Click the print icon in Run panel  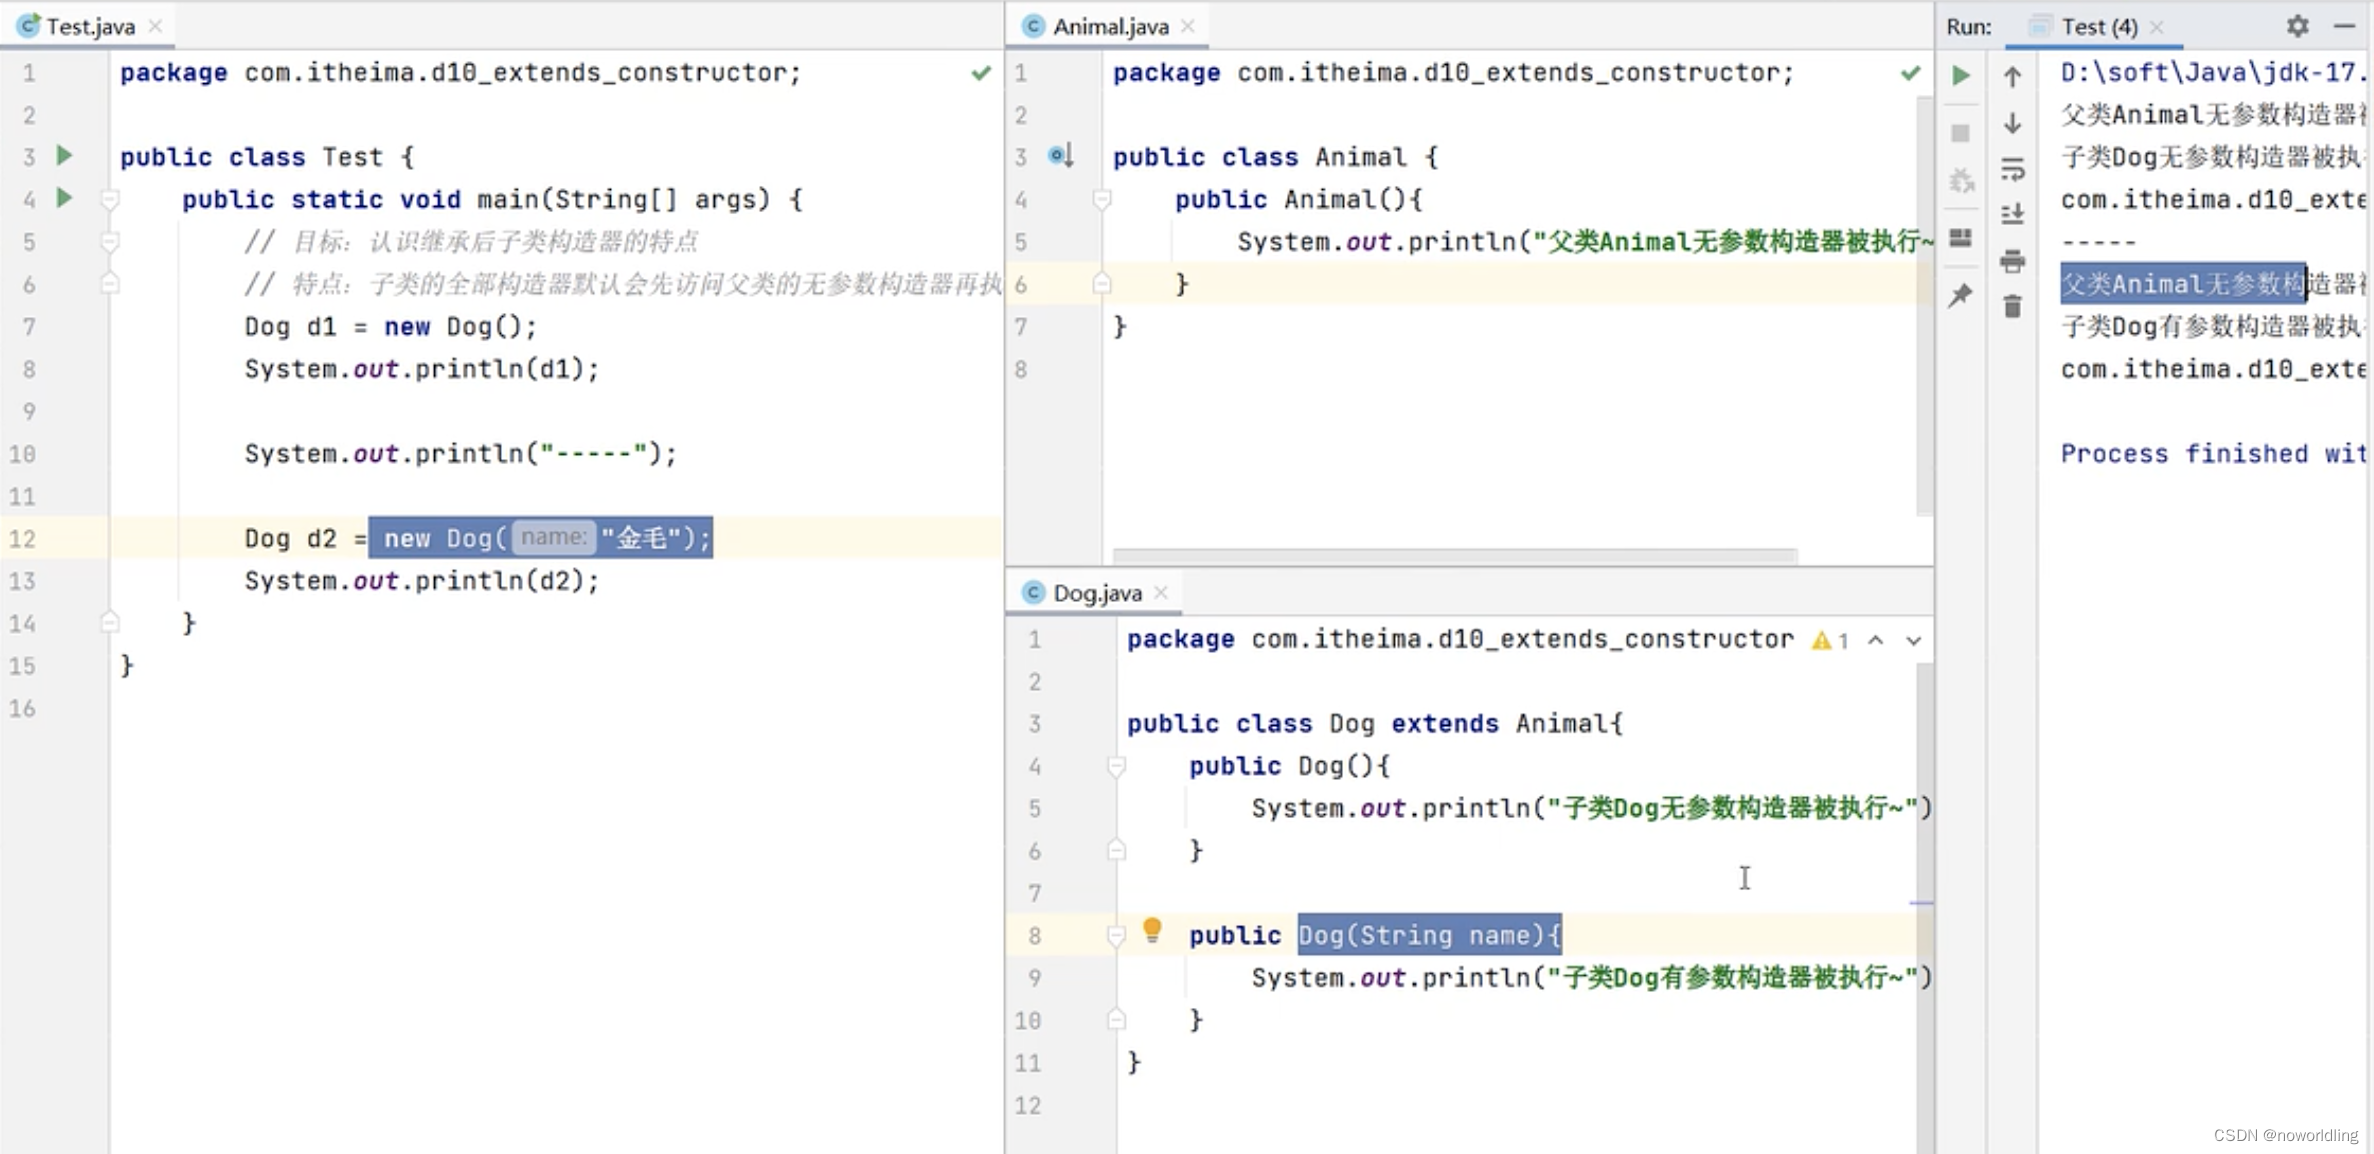click(2013, 262)
